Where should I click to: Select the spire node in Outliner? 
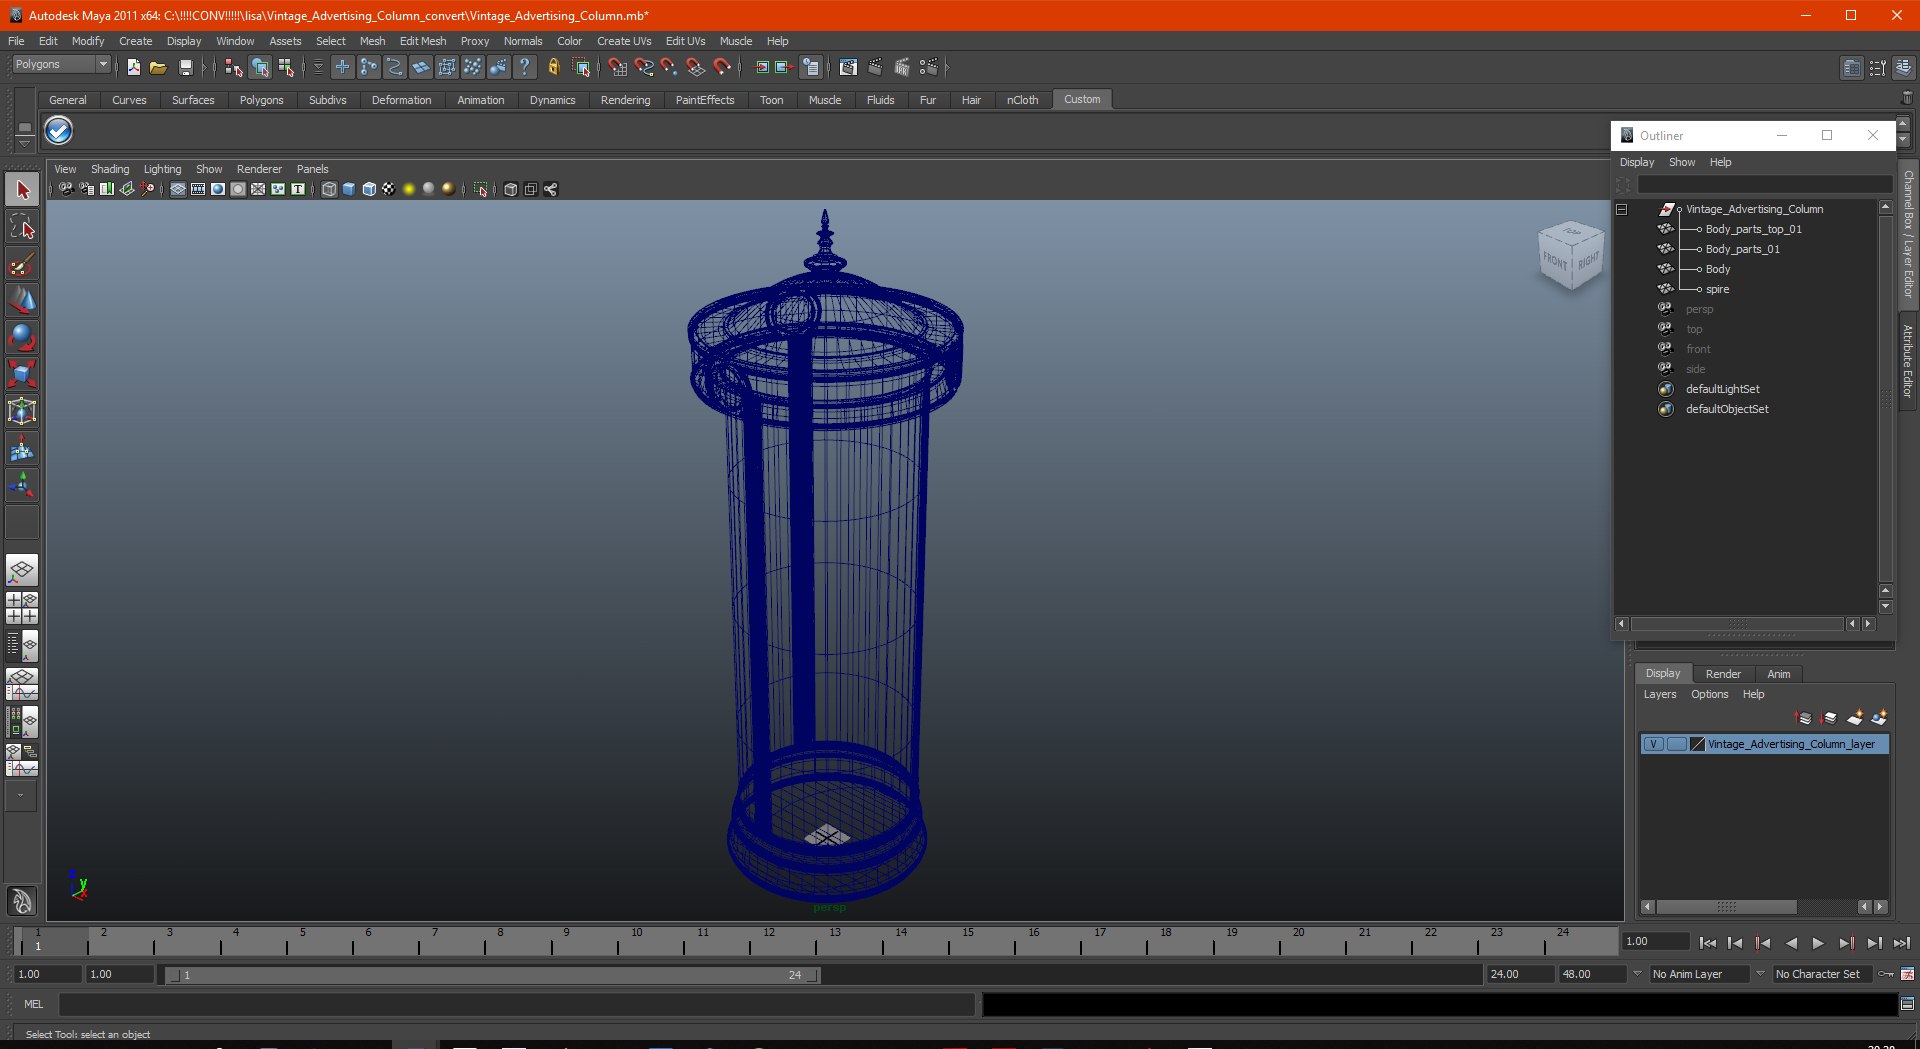coord(1717,289)
